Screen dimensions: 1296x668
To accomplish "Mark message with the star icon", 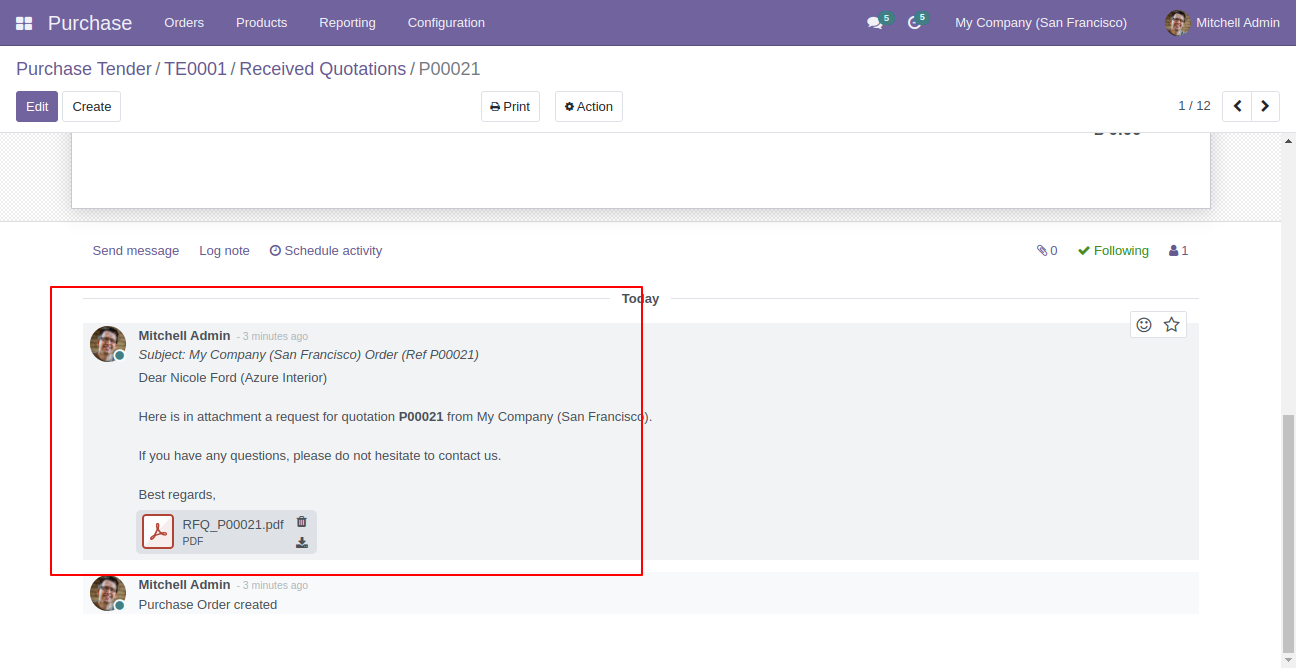I will 1172,324.
